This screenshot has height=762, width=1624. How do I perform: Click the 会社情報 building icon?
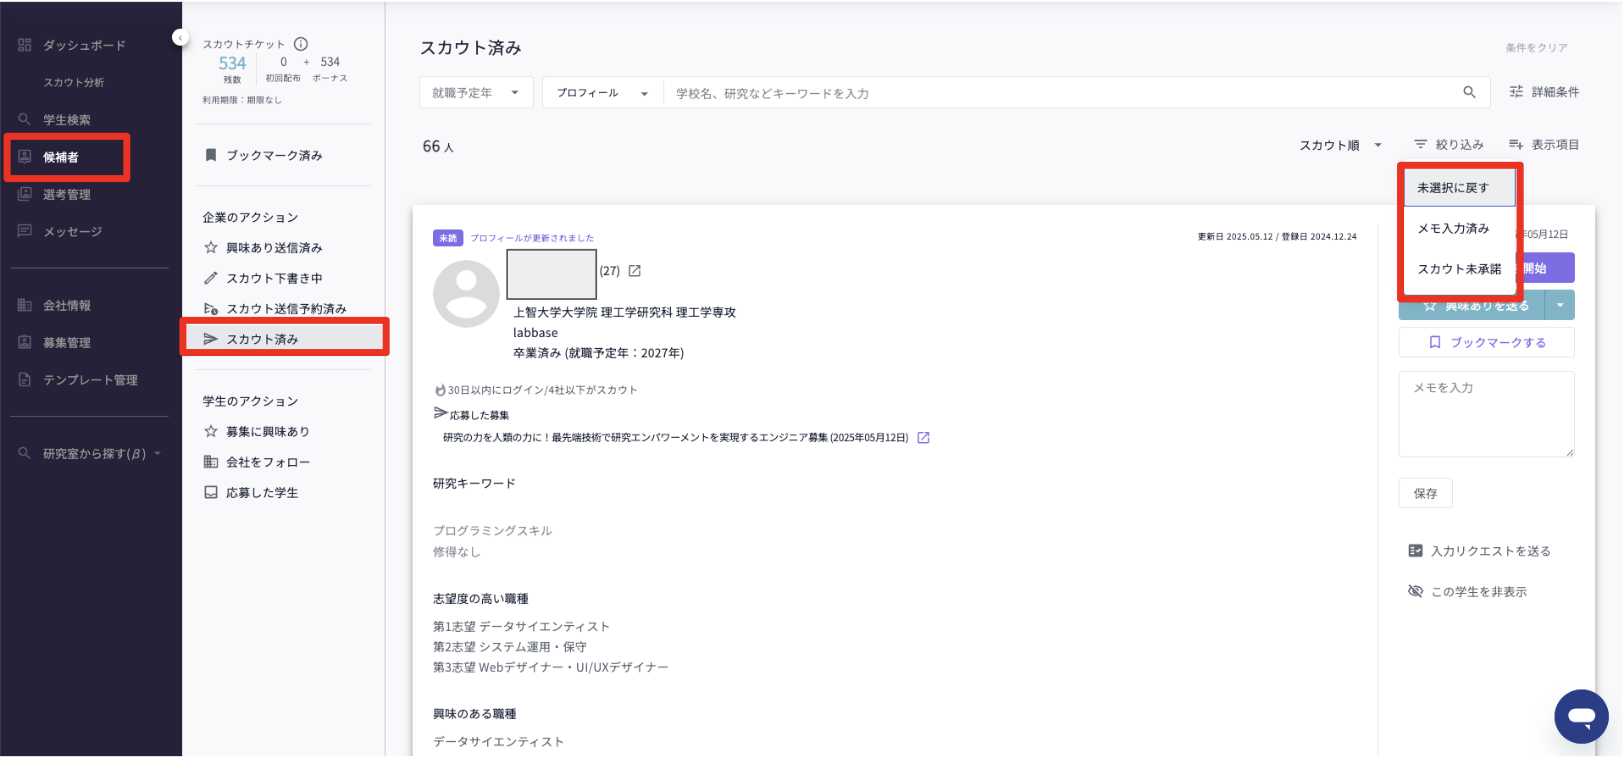click(25, 305)
